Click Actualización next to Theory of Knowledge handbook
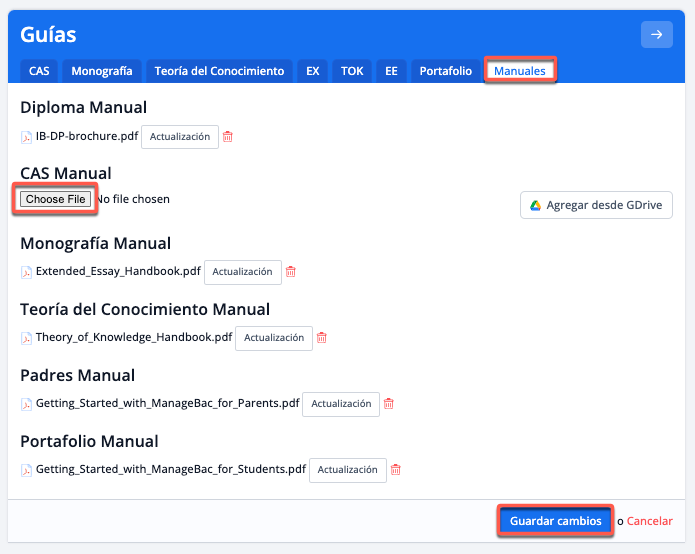Image resolution: width=695 pixels, height=554 pixels. (x=274, y=338)
